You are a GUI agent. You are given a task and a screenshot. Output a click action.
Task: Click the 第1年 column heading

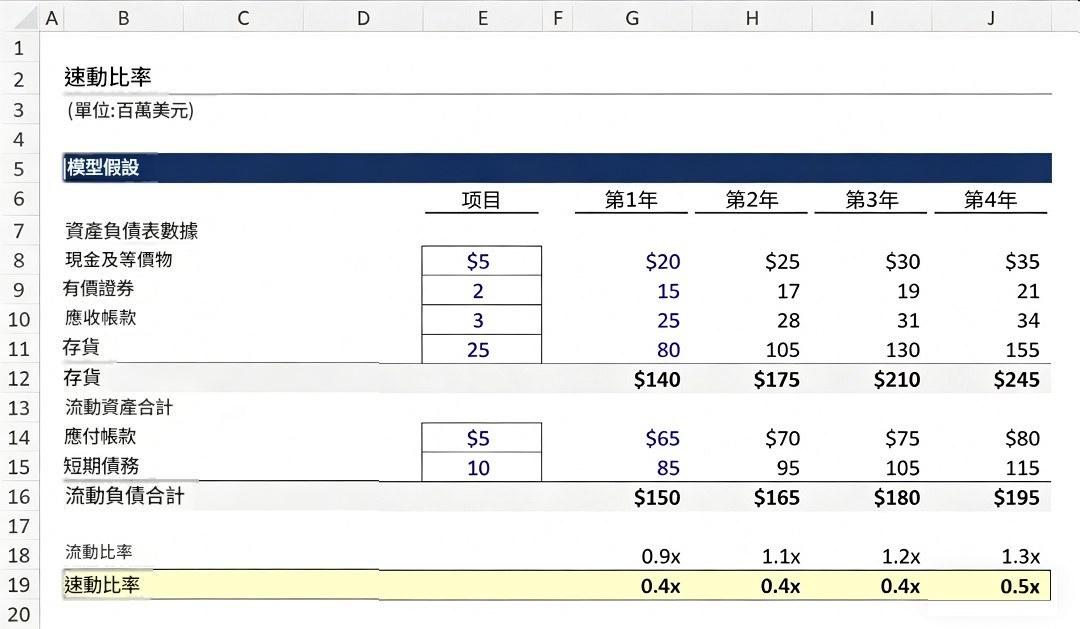[631, 200]
